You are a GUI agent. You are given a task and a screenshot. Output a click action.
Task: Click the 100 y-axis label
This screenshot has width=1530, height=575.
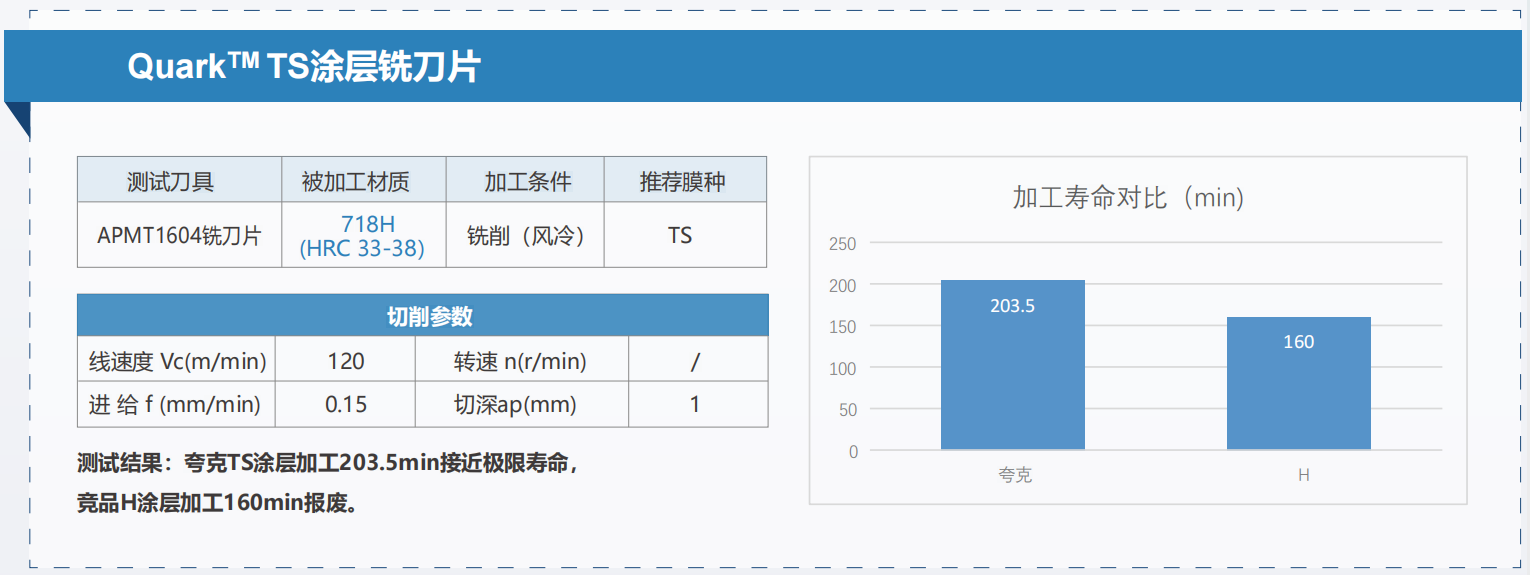[843, 368]
